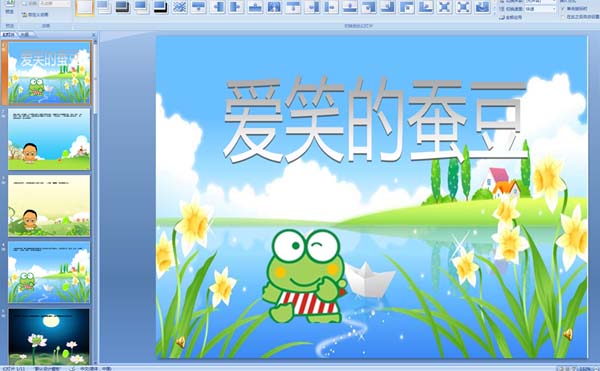Pick the second fade transition icon
Viewport: 600px width, 371px height.
coord(123,7)
